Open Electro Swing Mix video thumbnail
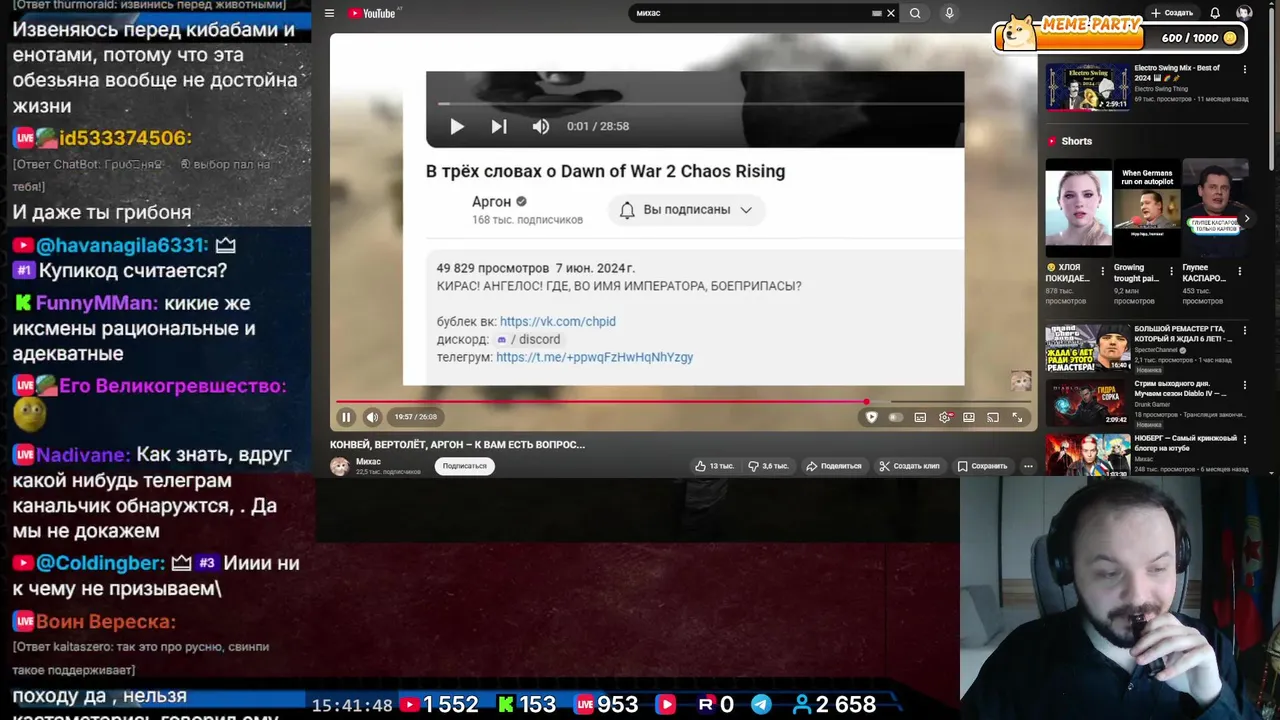Image resolution: width=1280 pixels, height=720 pixels. click(x=1087, y=86)
